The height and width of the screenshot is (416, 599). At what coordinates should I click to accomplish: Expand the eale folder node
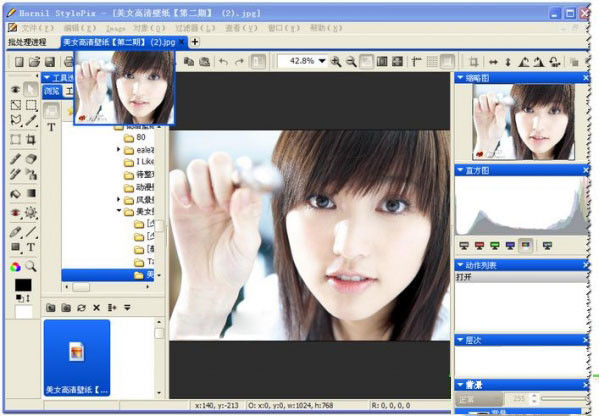[119, 149]
